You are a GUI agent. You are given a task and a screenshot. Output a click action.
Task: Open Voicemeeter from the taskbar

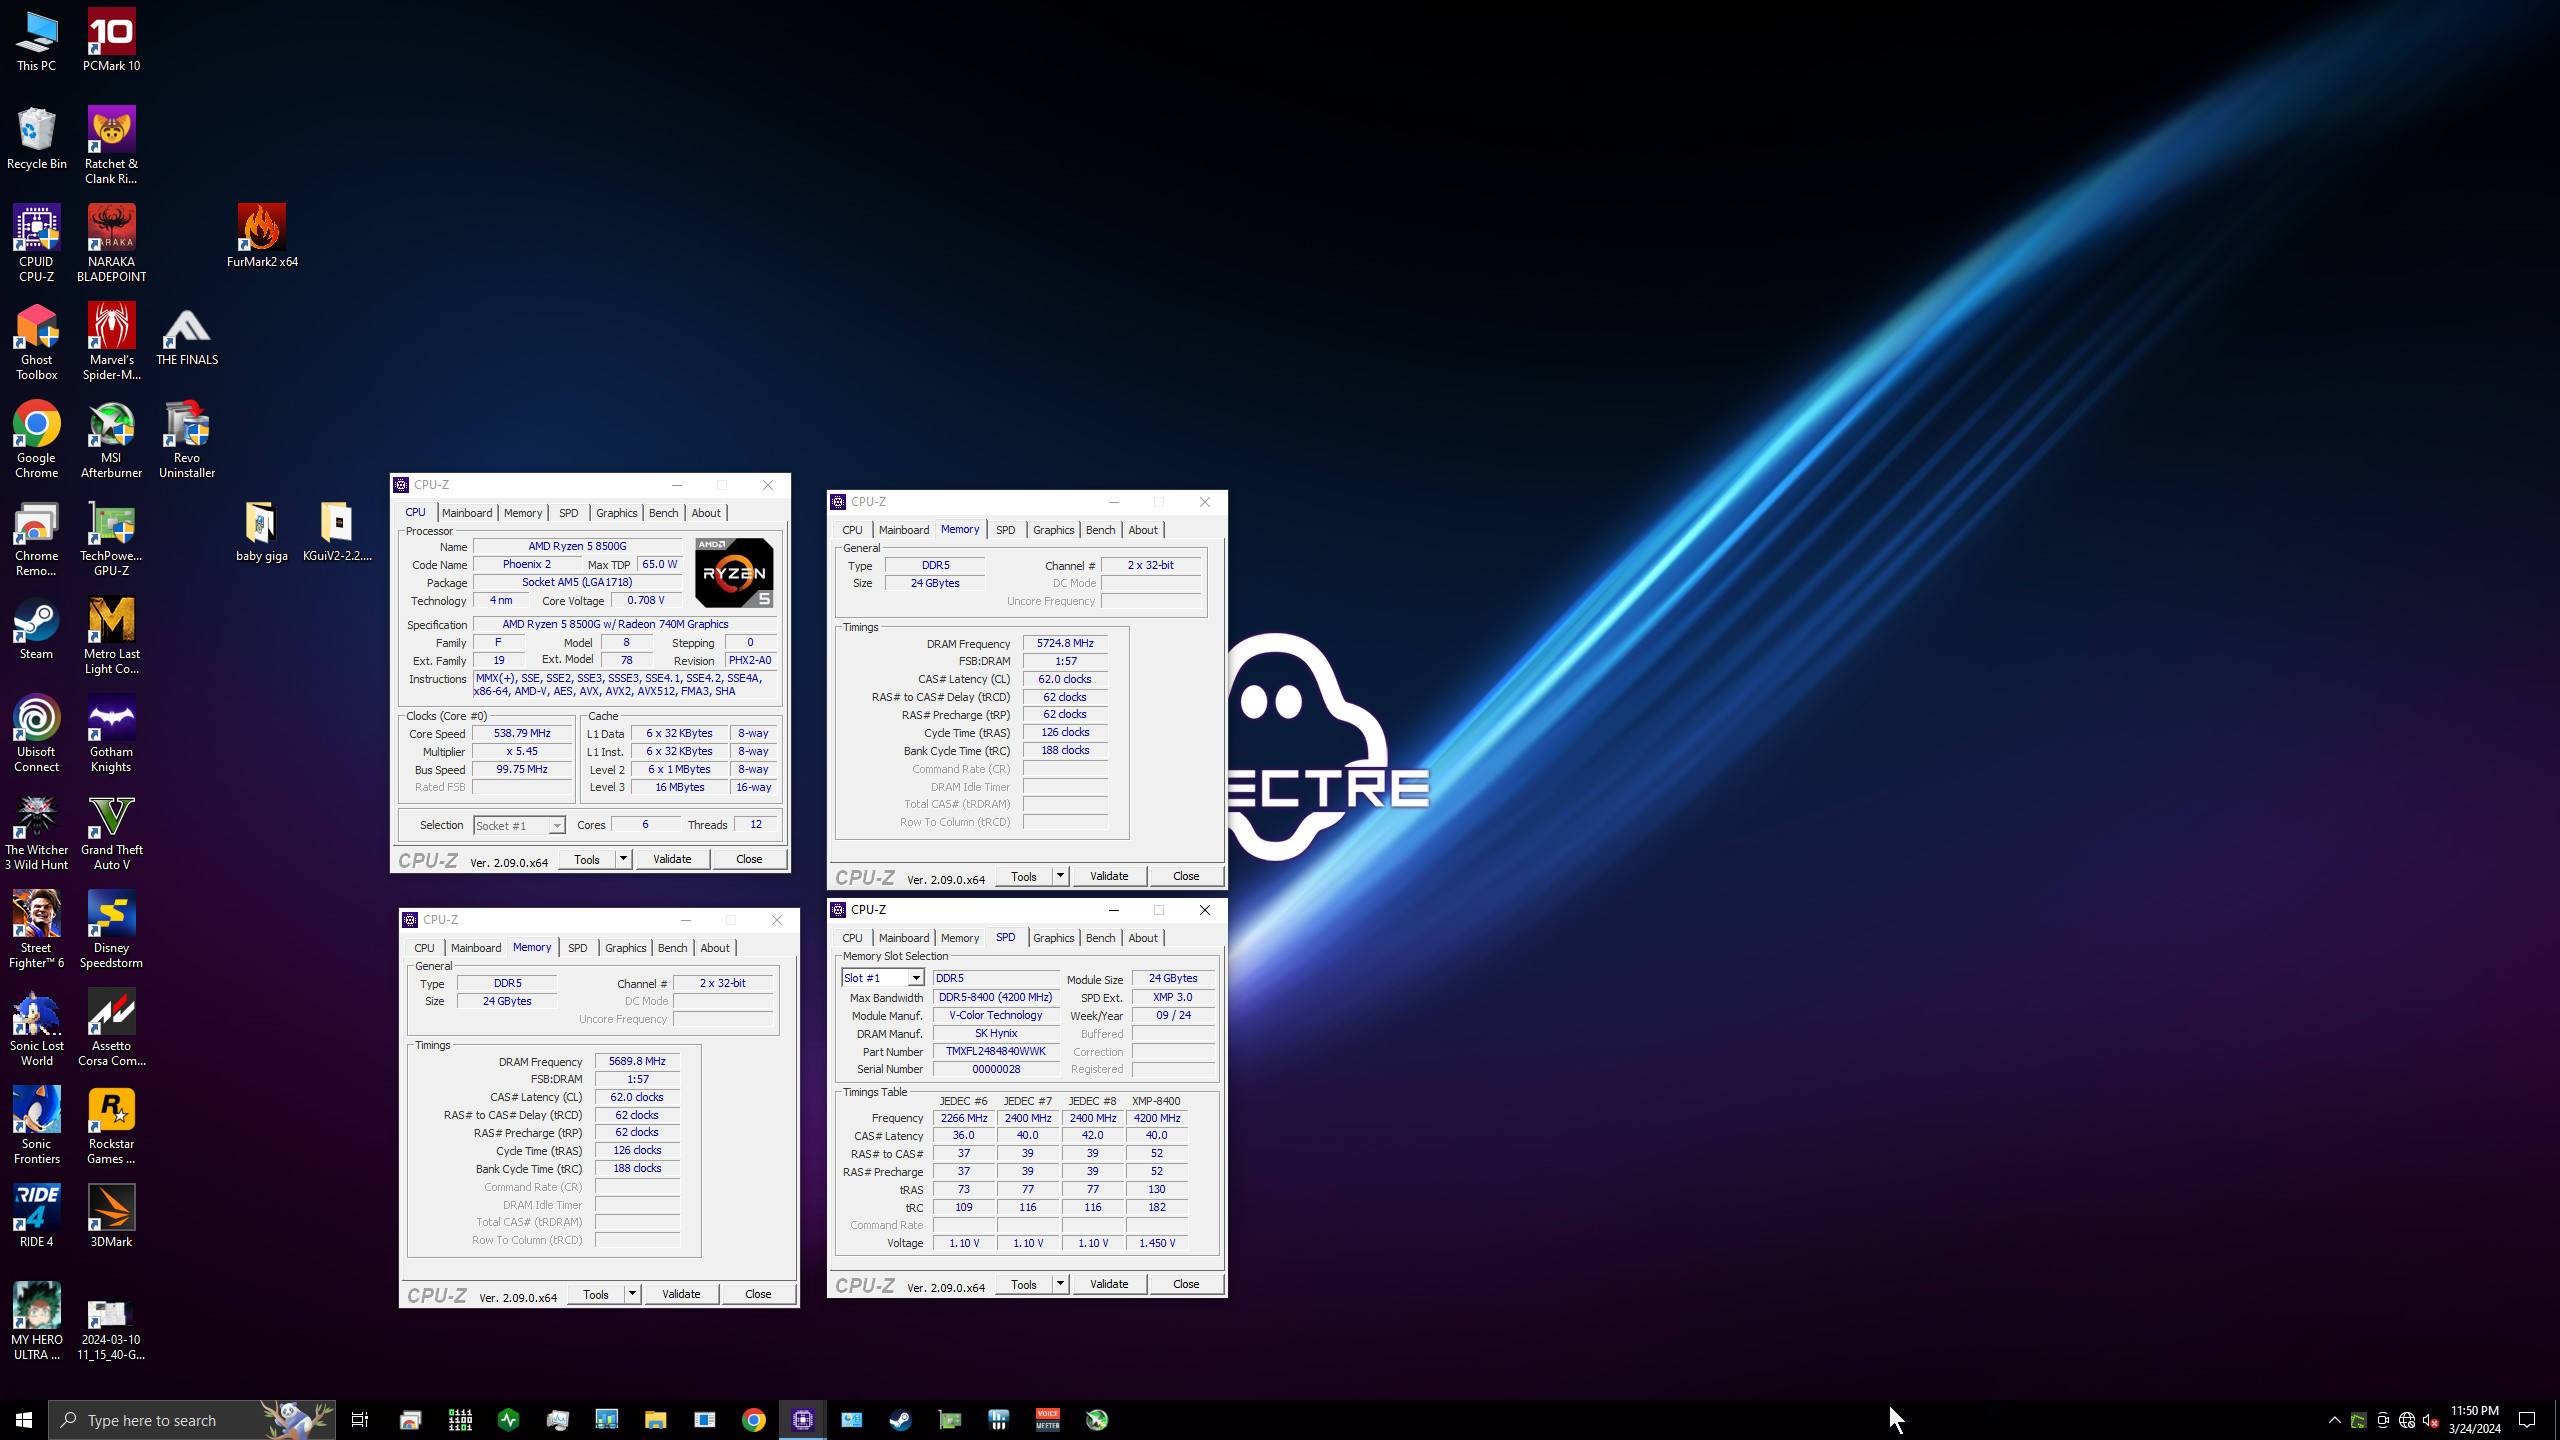click(x=1047, y=1420)
